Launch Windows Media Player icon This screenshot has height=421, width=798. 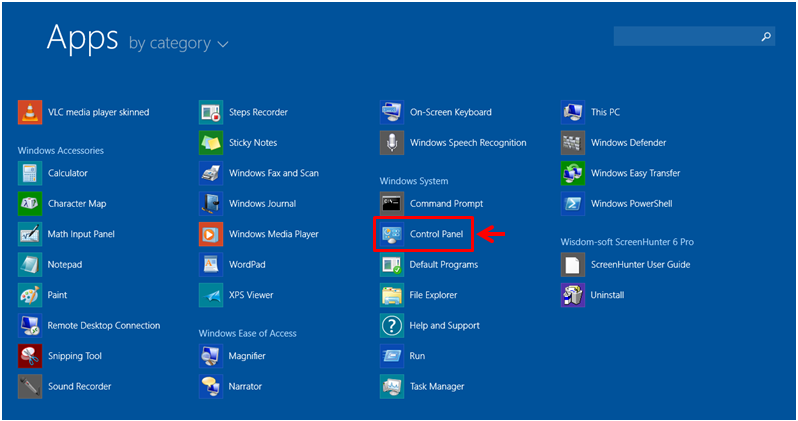click(x=211, y=234)
